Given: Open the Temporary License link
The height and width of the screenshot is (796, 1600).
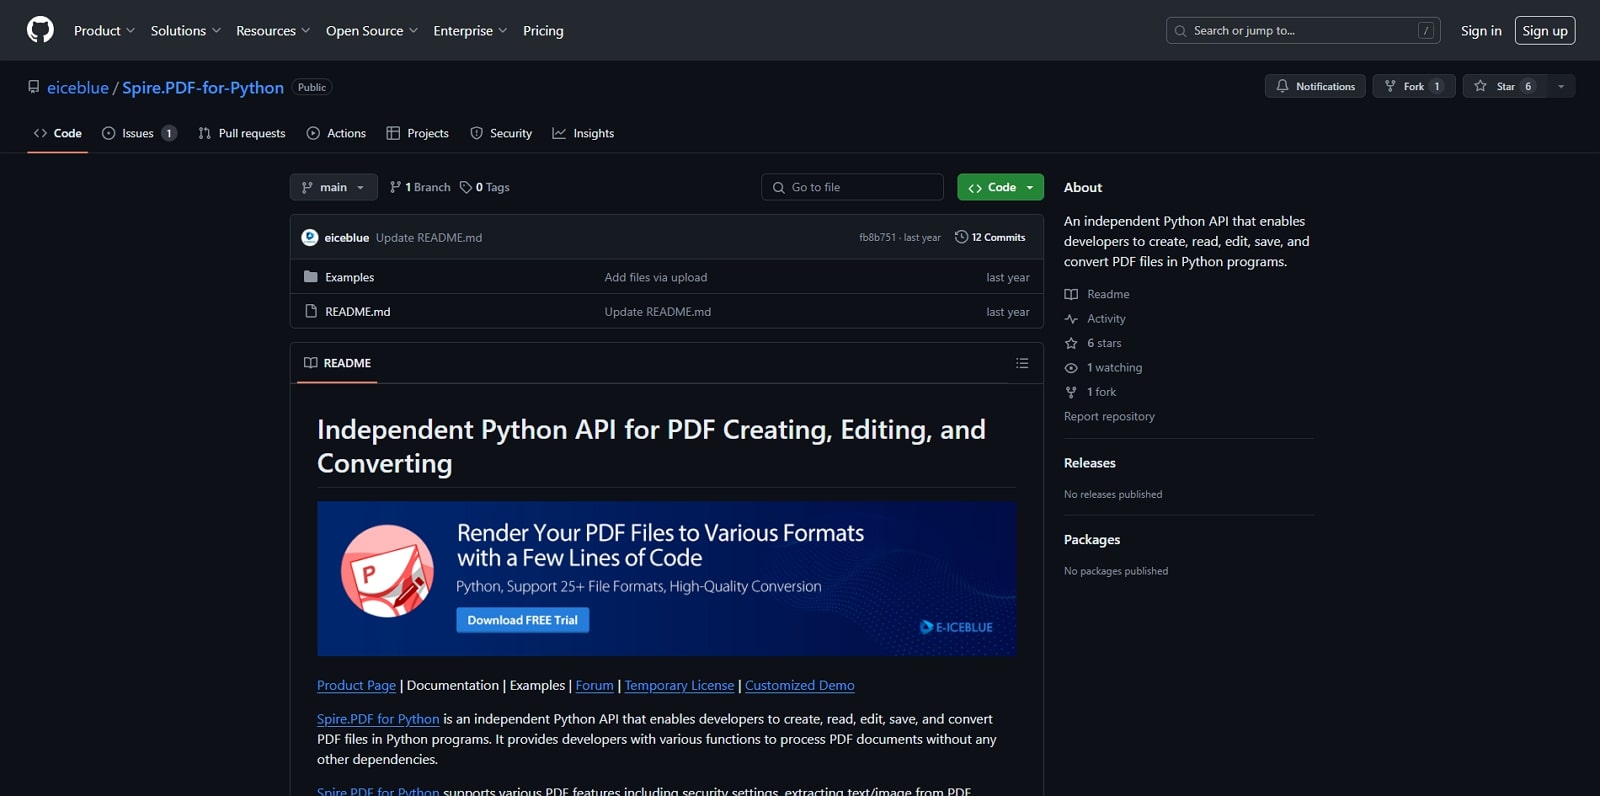Looking at the screenshot, I should [x=679, y=685].
